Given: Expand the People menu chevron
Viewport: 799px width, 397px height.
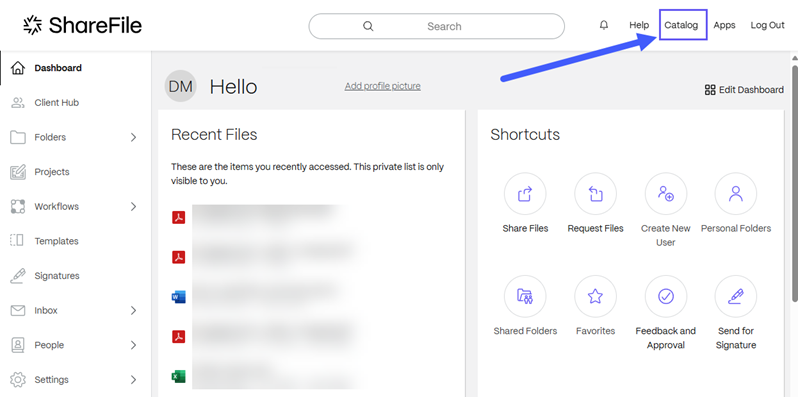Looking at the screenshot, I should (133, 345).
